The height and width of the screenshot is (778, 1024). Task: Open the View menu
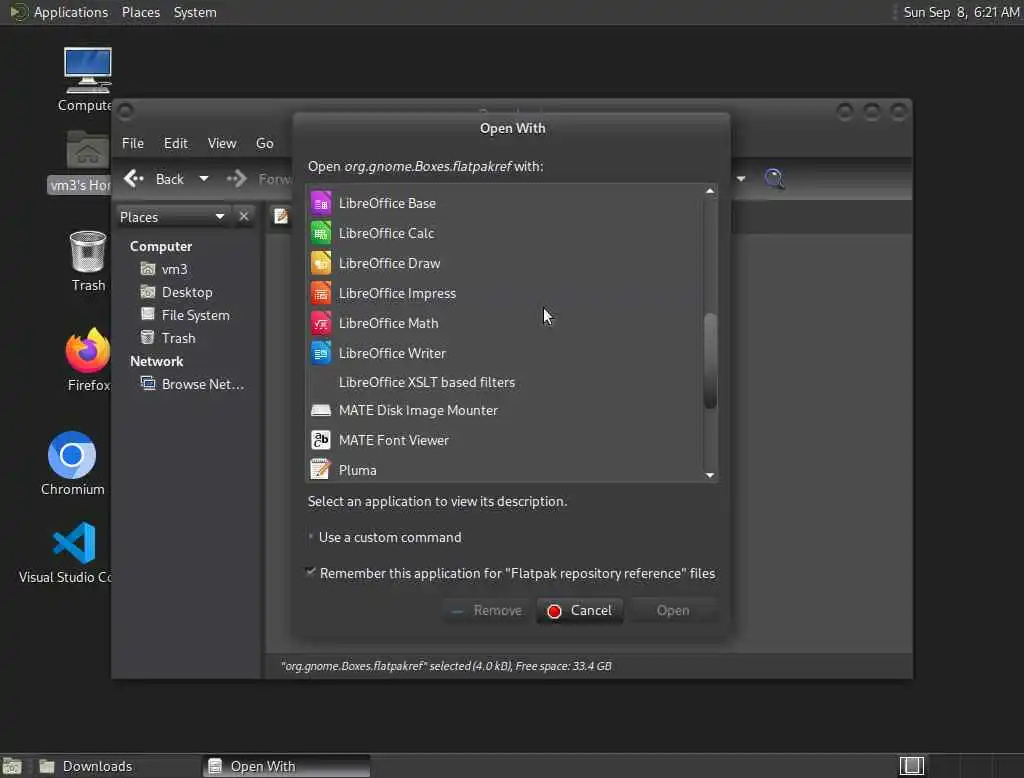coord(222,143)
